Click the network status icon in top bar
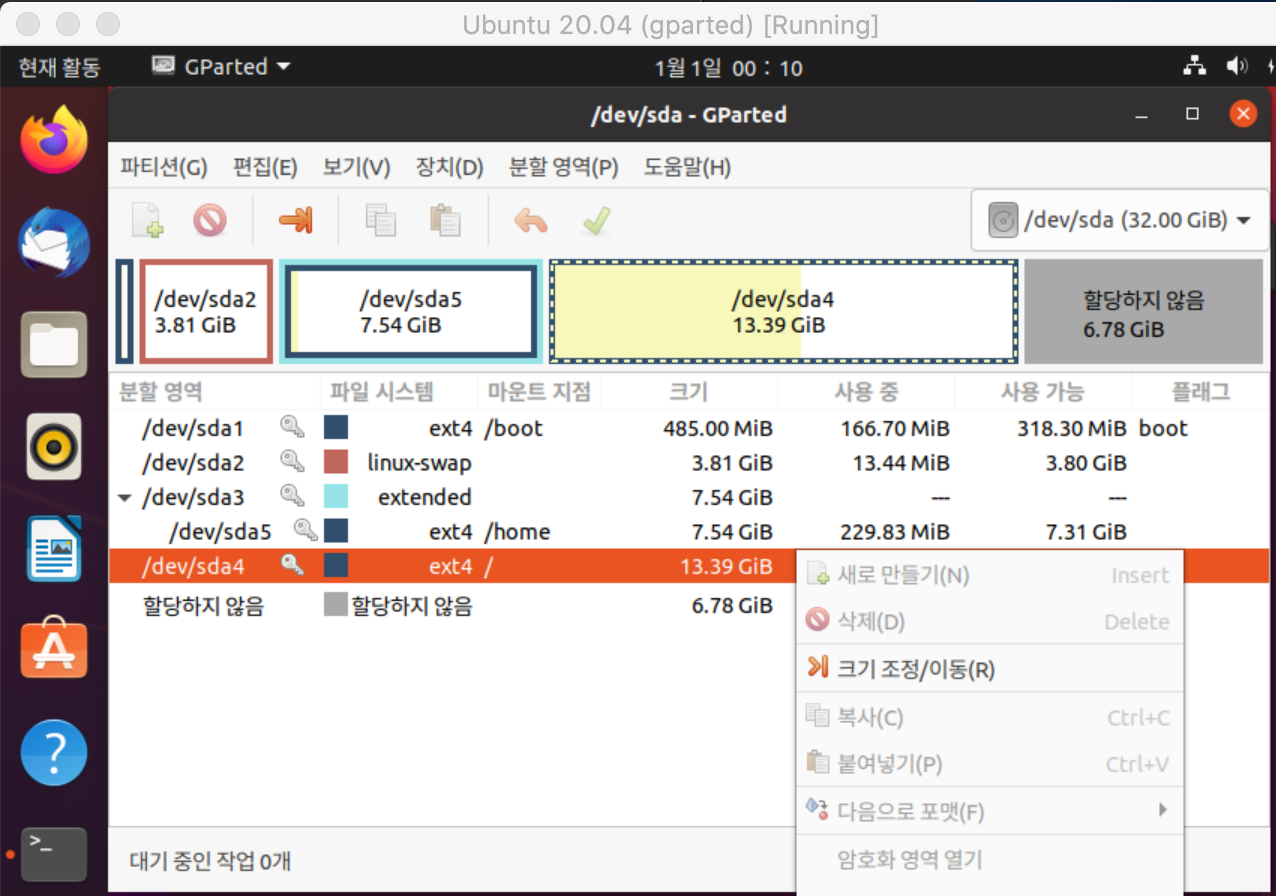 (1194, 67)
